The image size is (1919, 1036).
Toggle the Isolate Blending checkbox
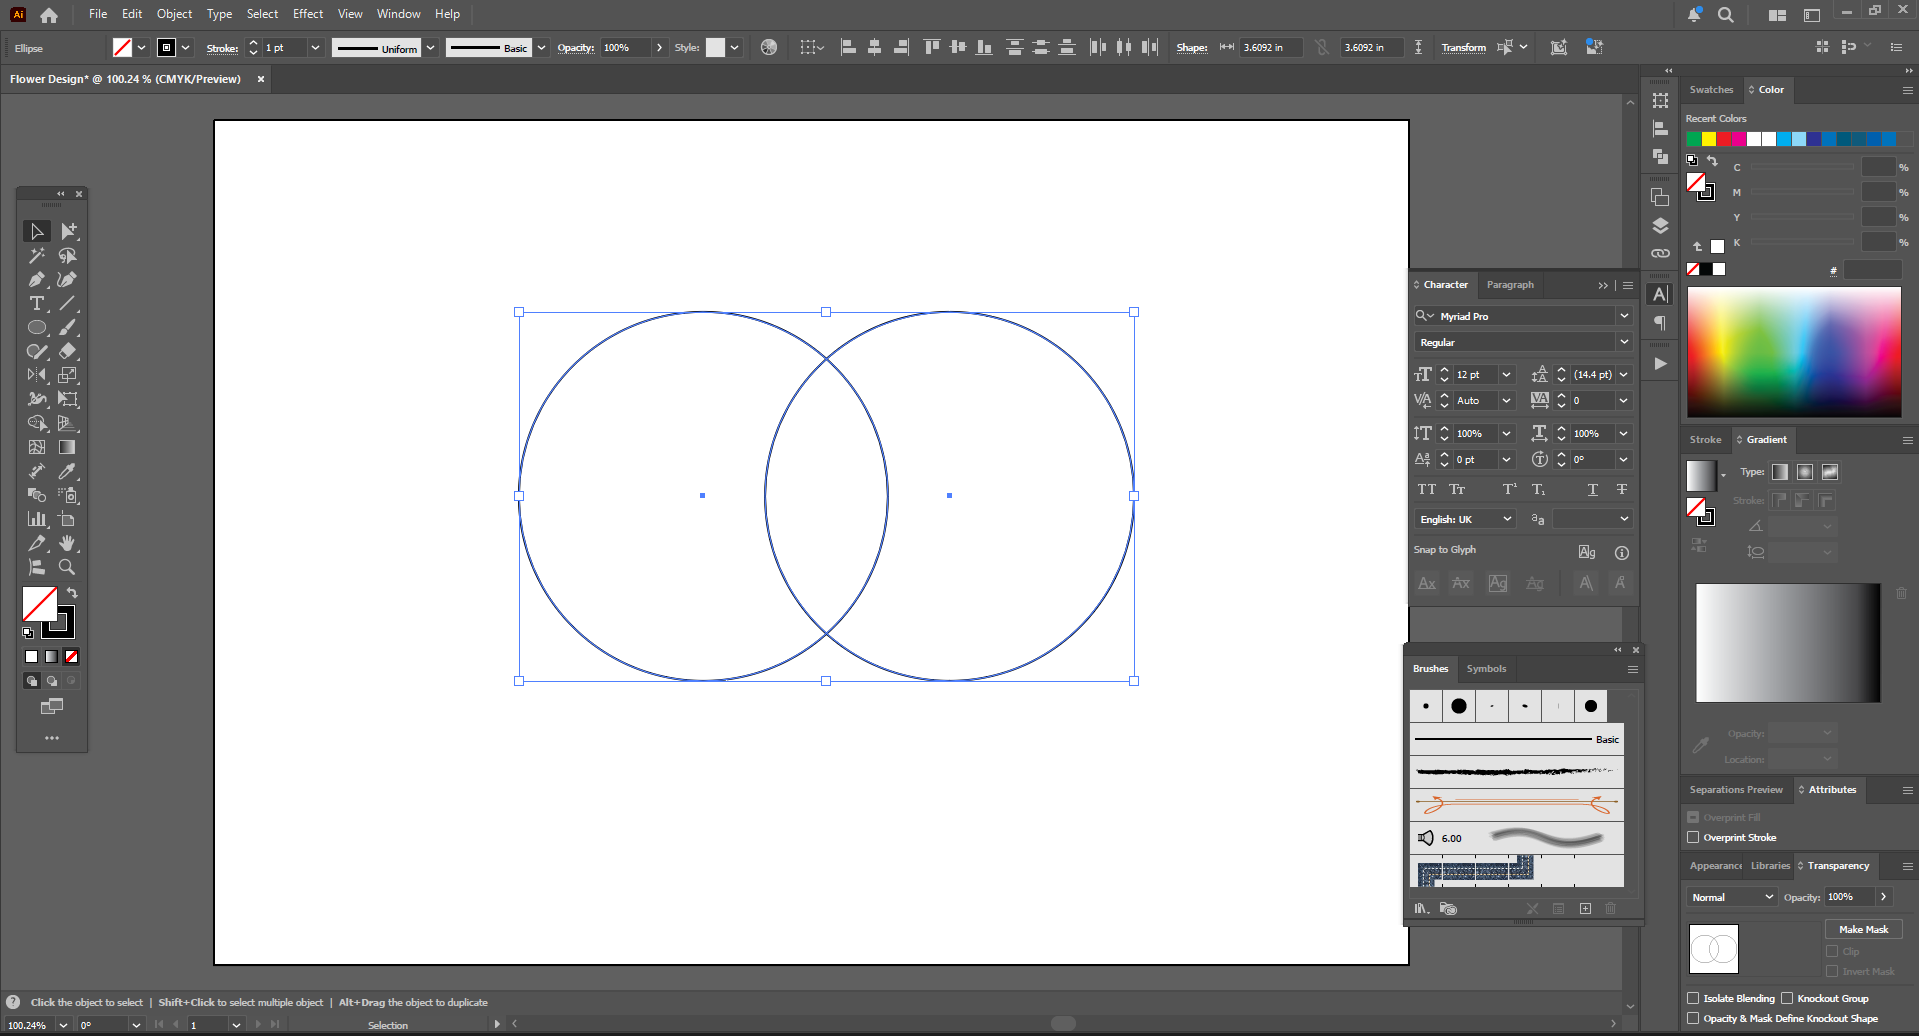[x=1693, y=998]
